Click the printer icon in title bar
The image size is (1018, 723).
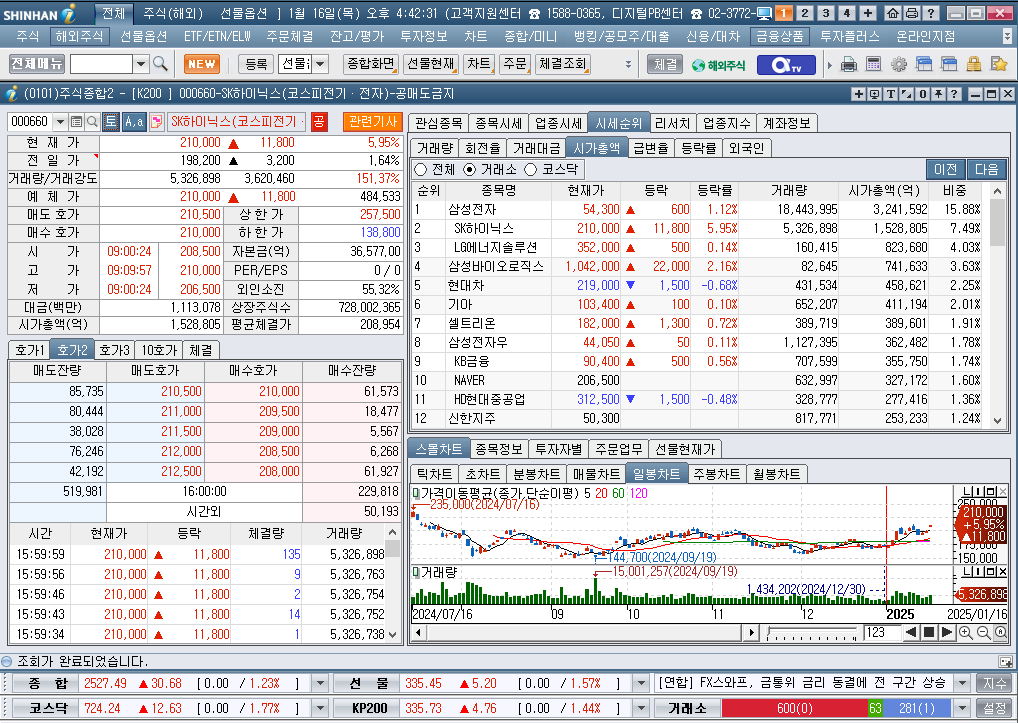[912, 13]
